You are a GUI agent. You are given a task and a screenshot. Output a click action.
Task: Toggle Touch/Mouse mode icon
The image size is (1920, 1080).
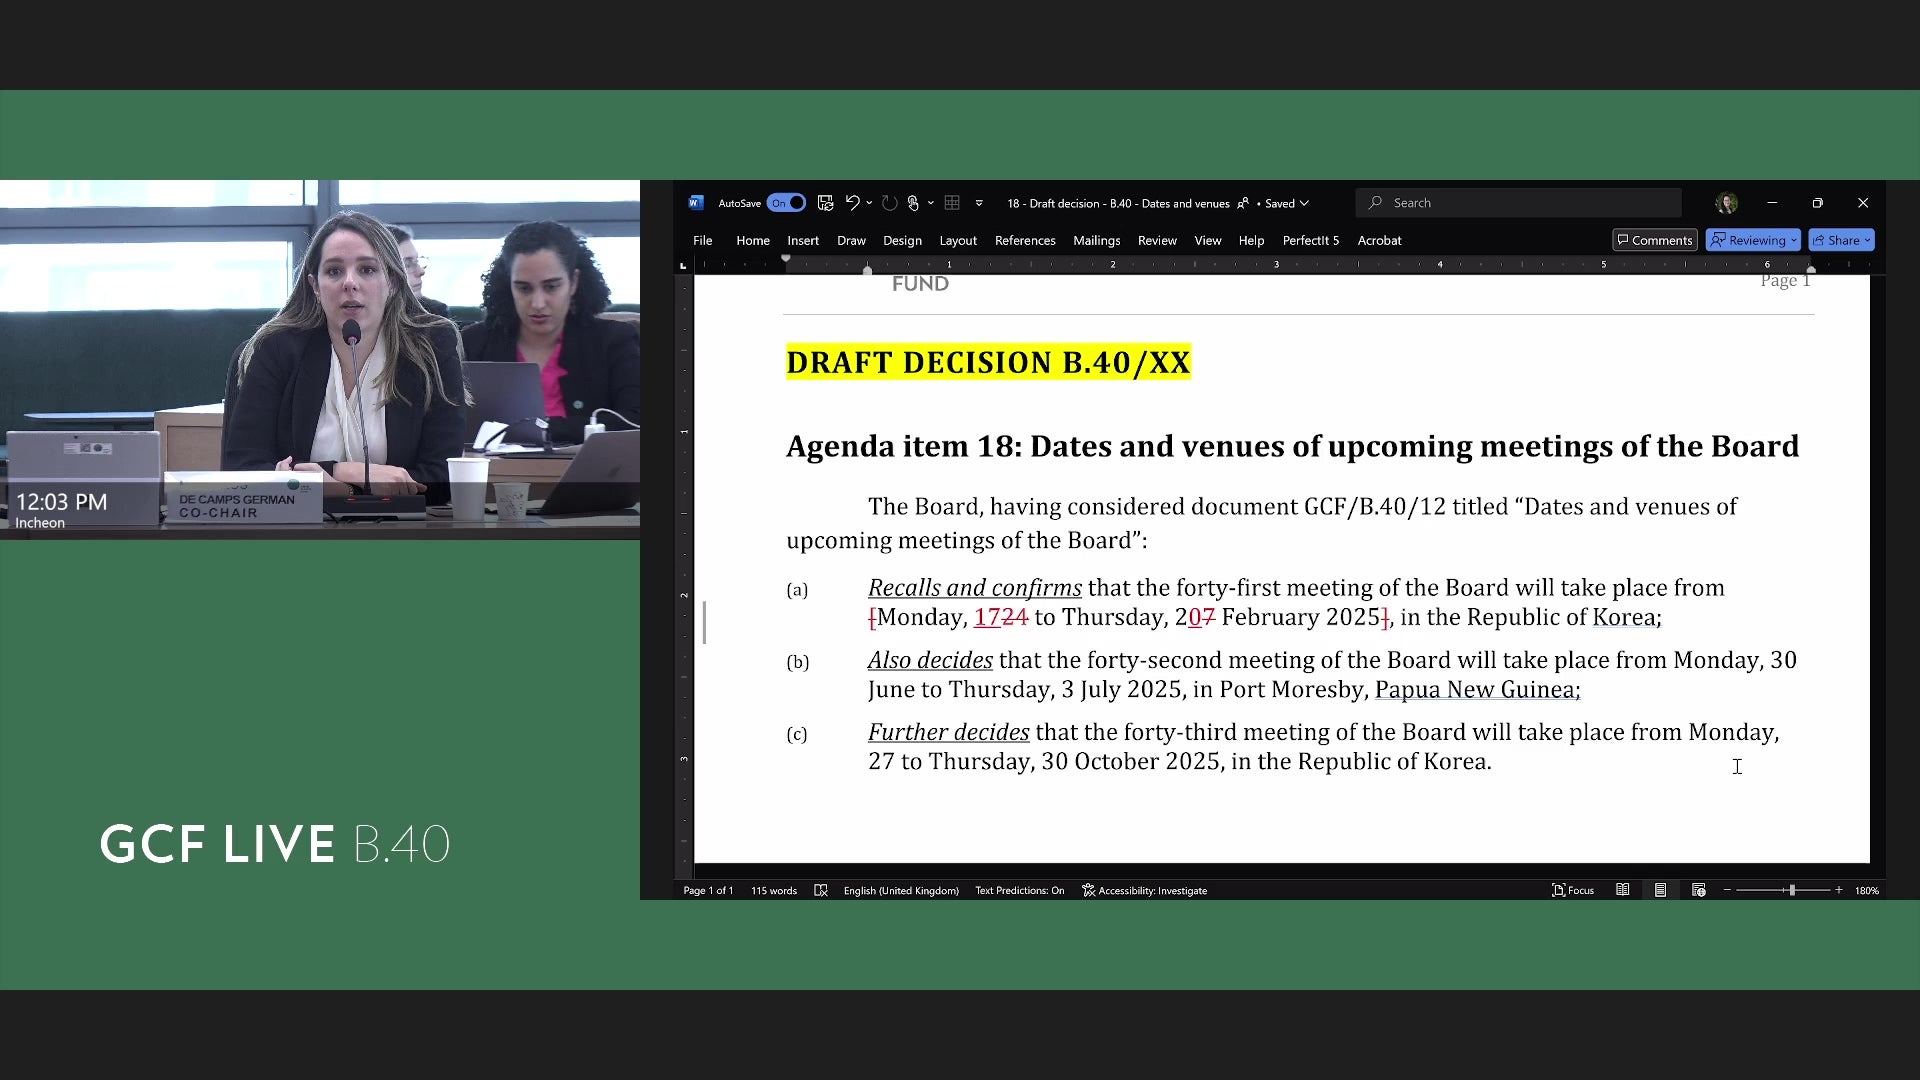point(913,203)
